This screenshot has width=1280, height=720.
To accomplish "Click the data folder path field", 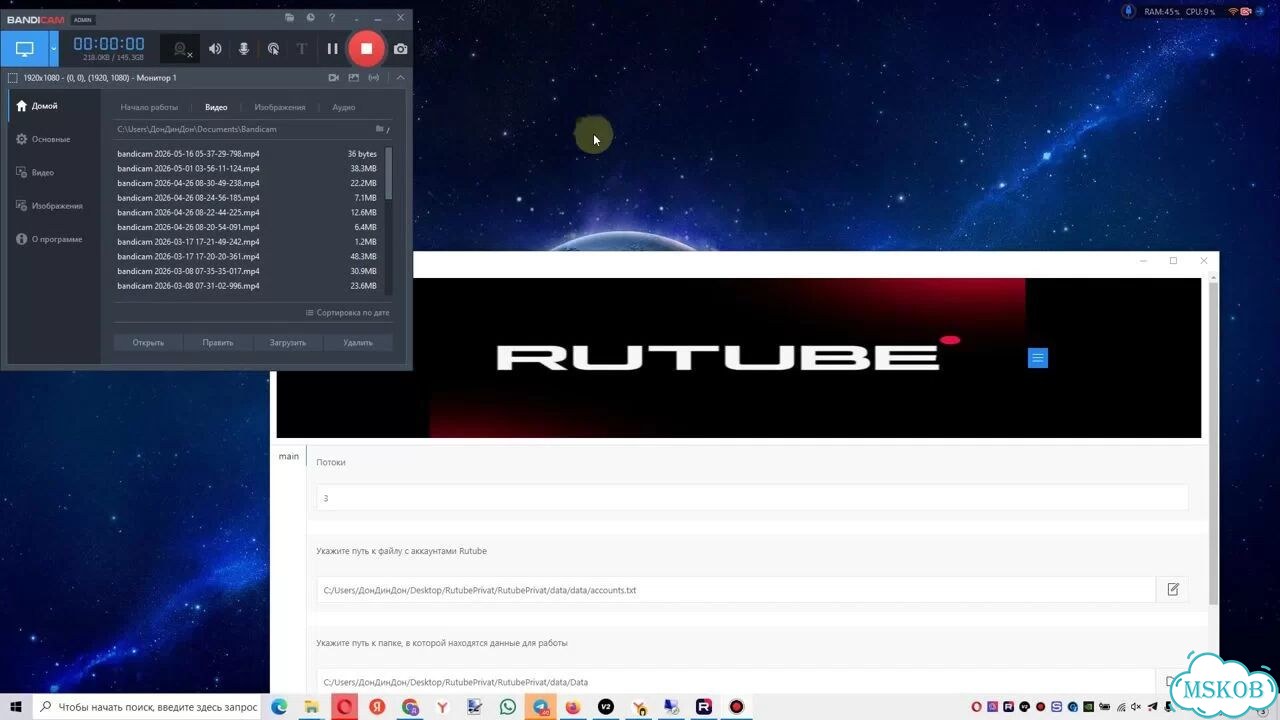I will coord(736,682).
